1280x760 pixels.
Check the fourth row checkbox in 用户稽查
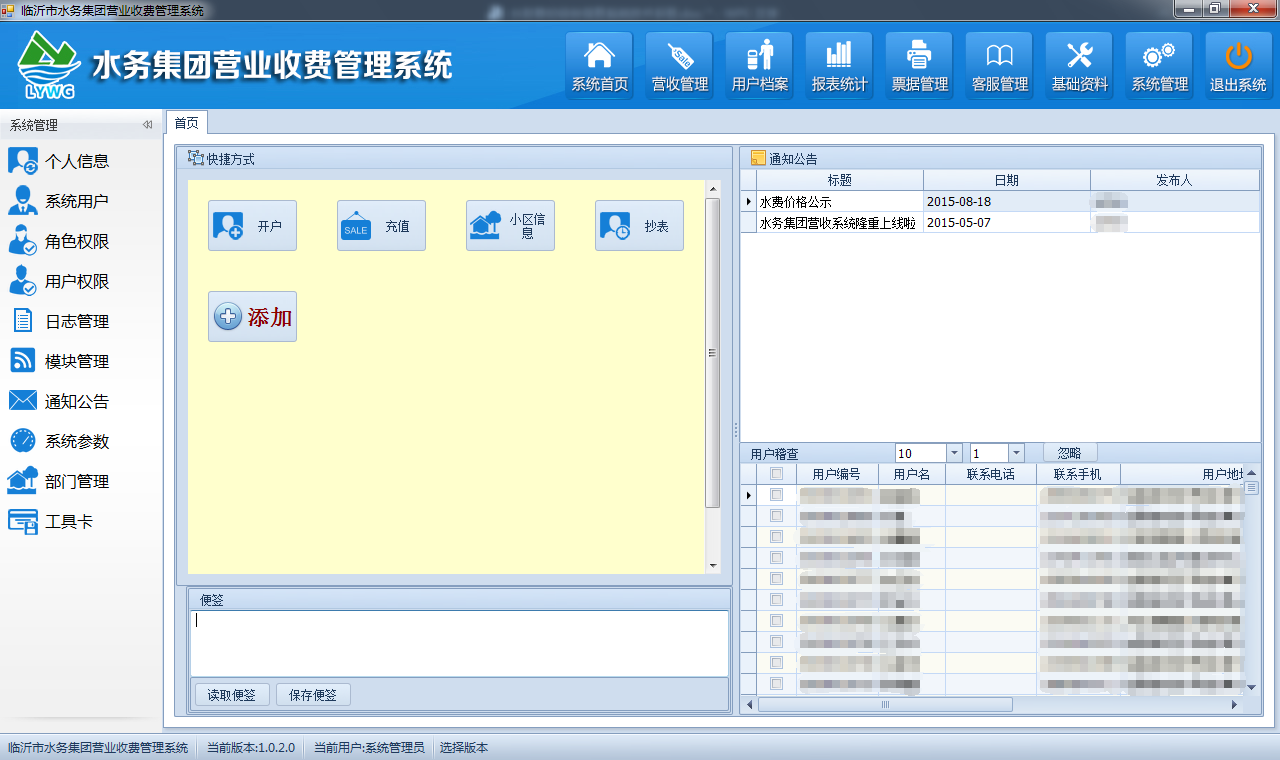pos(777,558)
